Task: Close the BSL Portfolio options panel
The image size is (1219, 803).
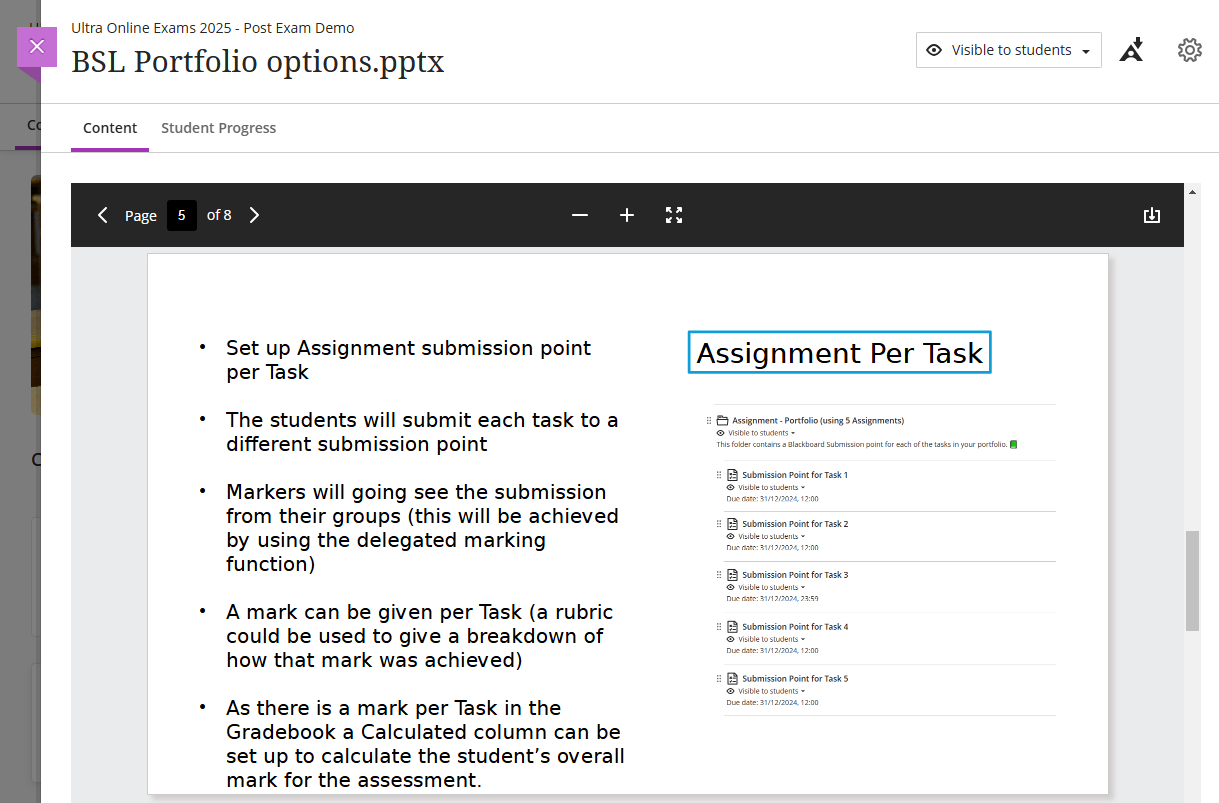Action: [37, 47]
